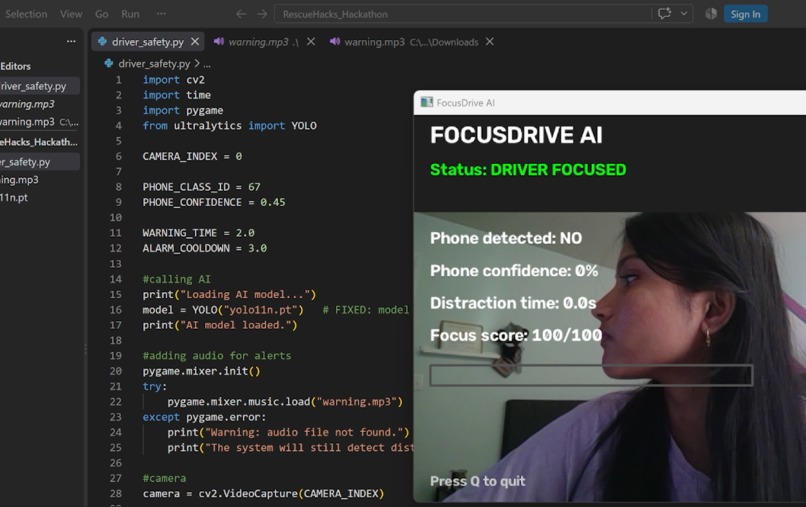Click Phone detected: NO text
806x507 pixels.
506,238
